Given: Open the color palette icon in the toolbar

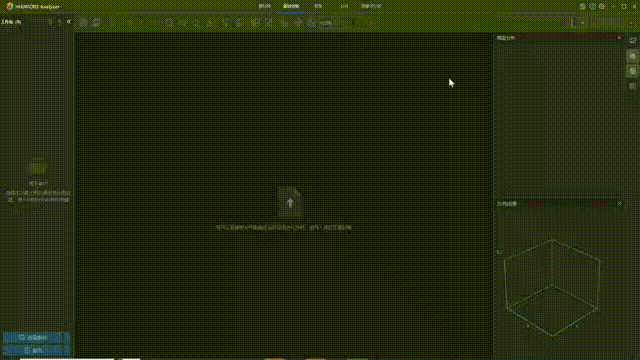Looking at the screenshot, I should click(572, 23).
